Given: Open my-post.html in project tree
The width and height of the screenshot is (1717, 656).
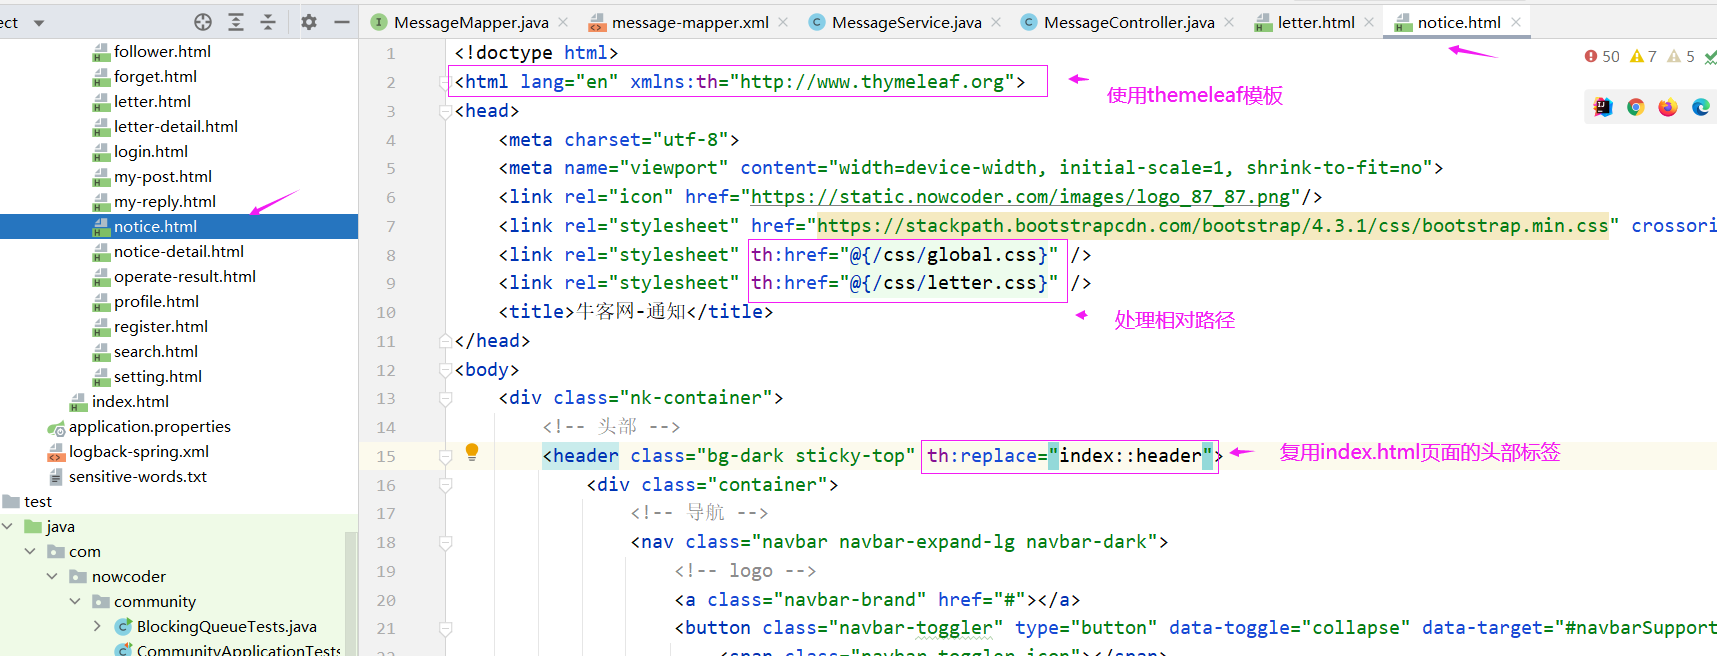Looking at the screenshot, I should pyautogui.click(x=163, y=176).
